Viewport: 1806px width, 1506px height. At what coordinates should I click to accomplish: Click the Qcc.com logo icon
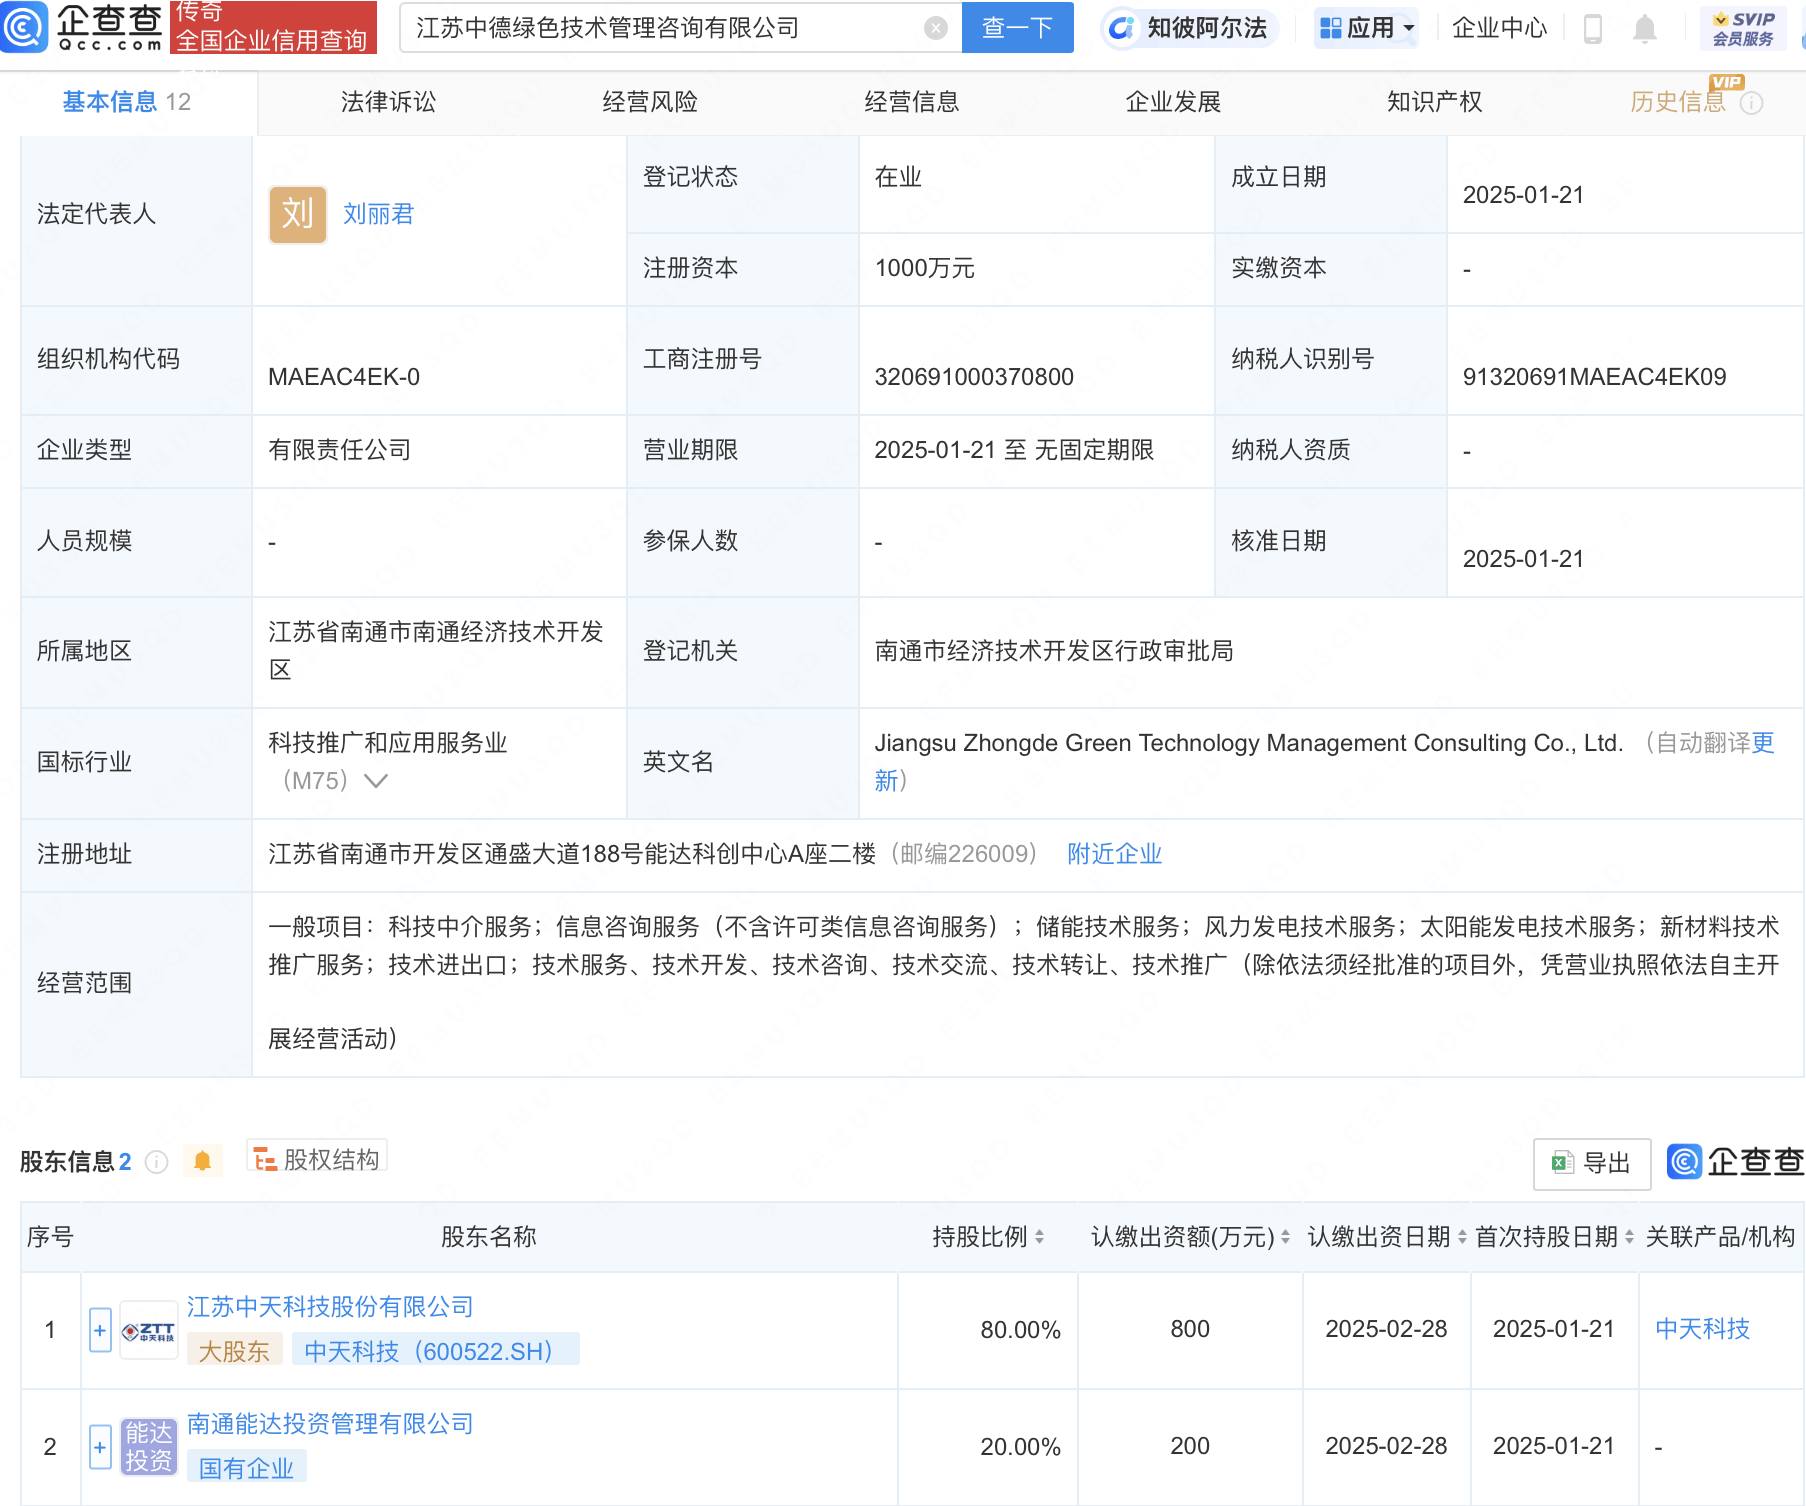pyautogui.click(x=24, y=27)
